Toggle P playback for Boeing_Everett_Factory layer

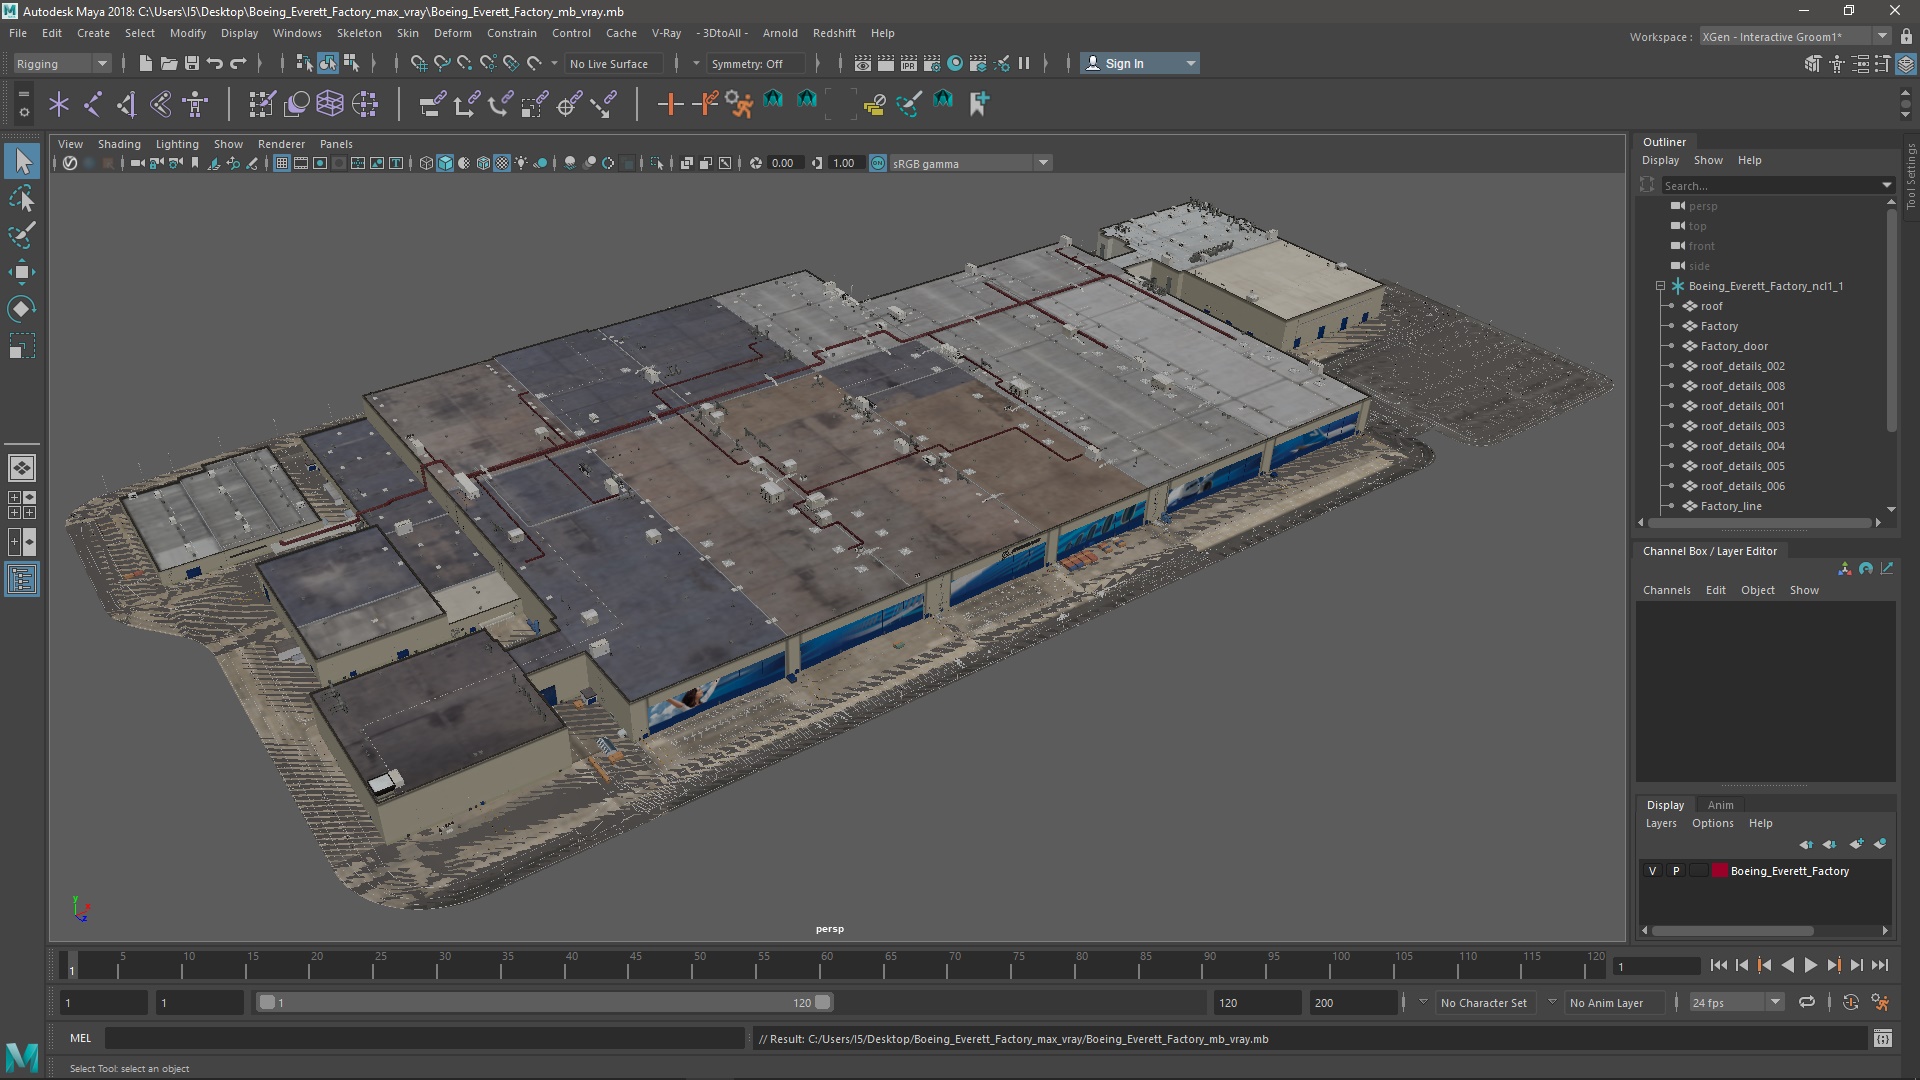click(1676, 871)
